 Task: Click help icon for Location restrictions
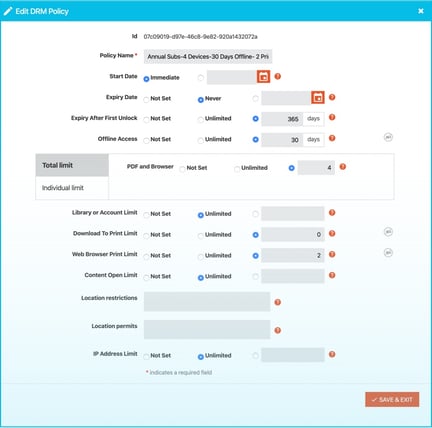278,302
